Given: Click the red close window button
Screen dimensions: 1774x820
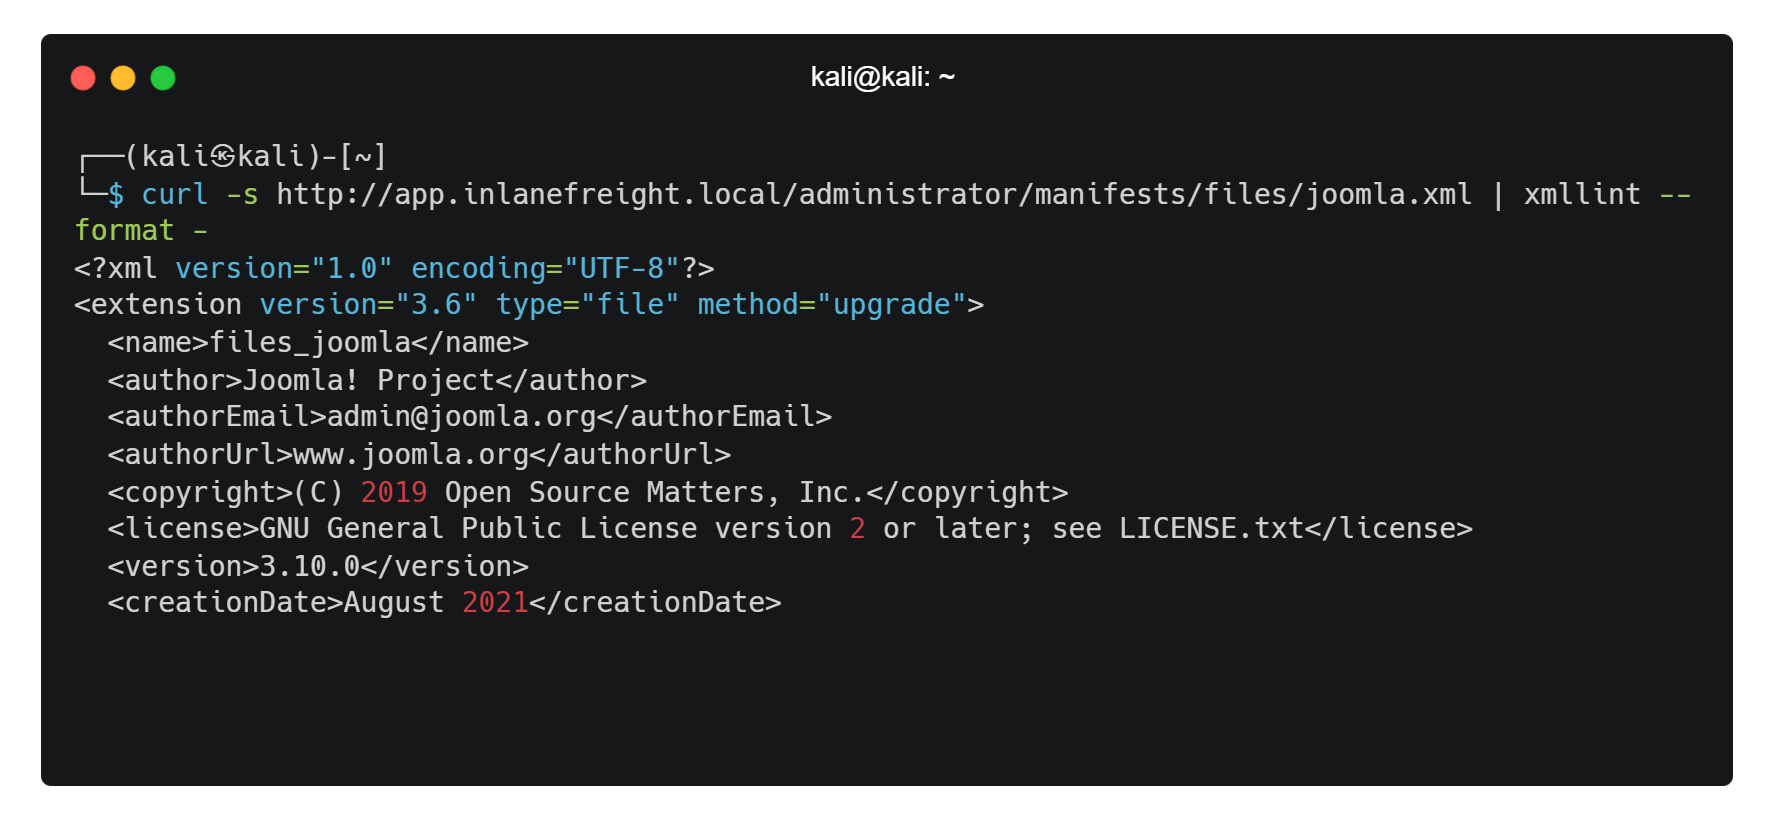Looking at the screenshot, I should pyautogui.click(x=83, y=78).
